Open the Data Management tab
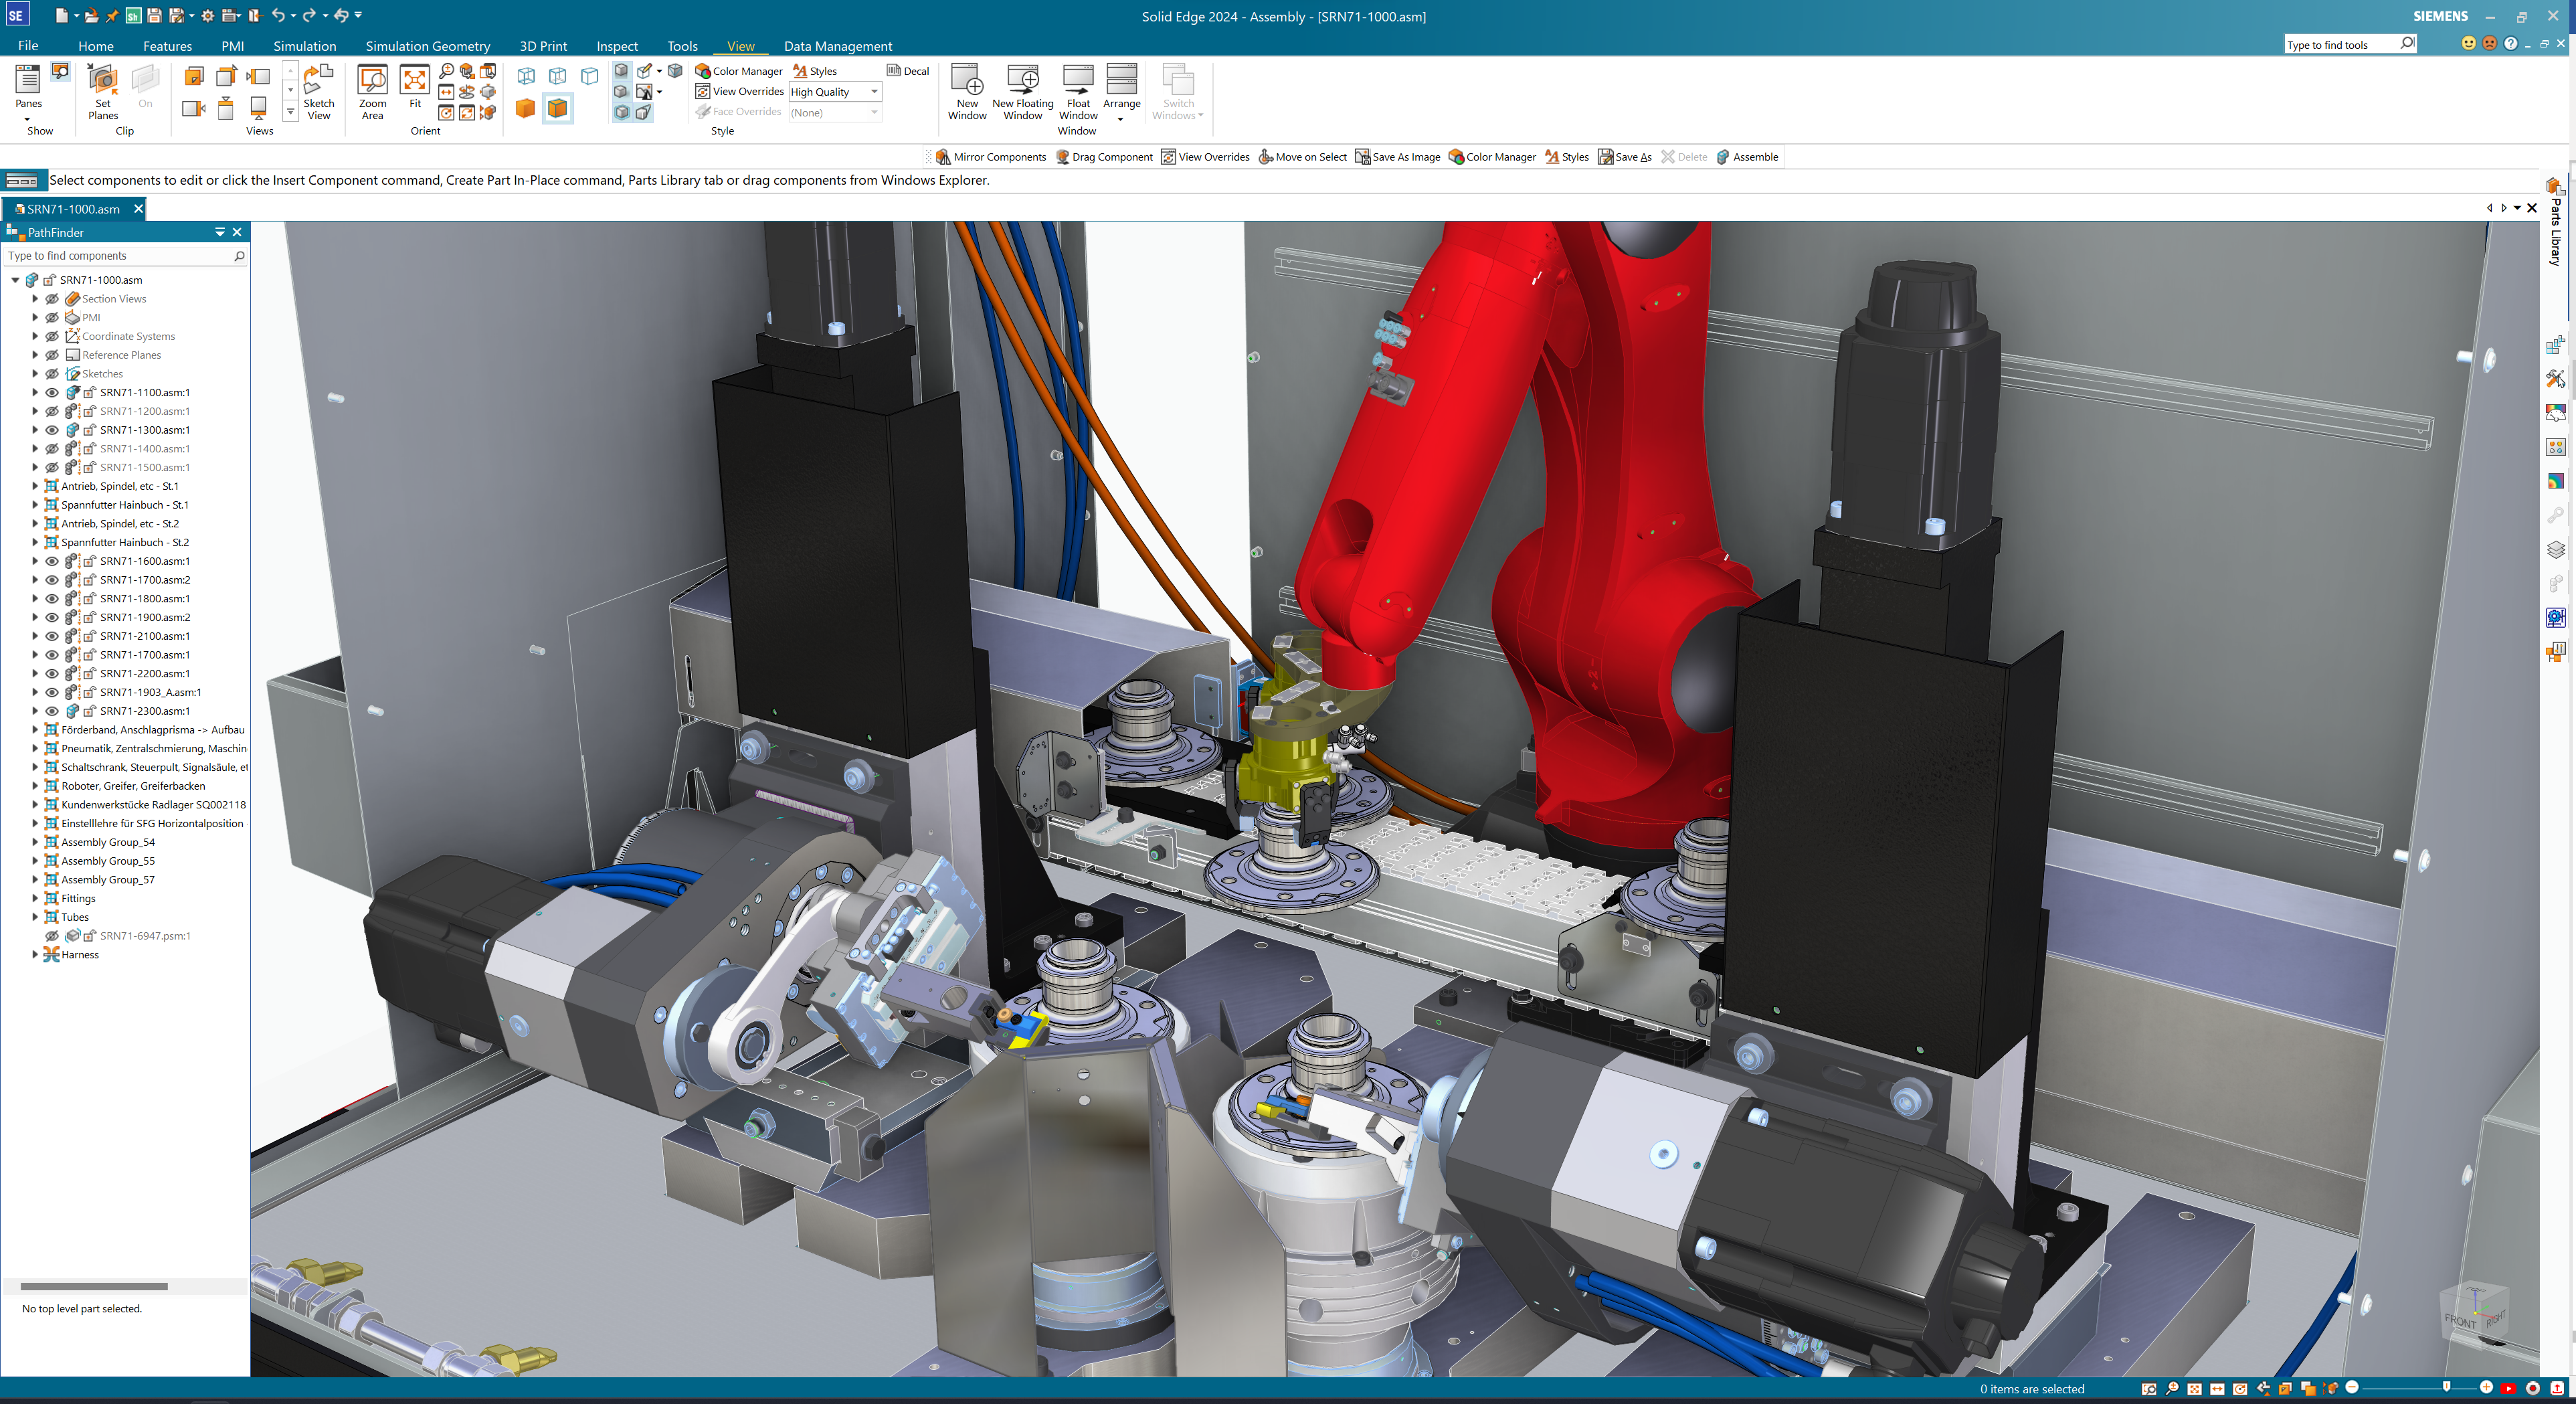The width and height of the screenshot is (2576, 1404). (x=837, y=46)
